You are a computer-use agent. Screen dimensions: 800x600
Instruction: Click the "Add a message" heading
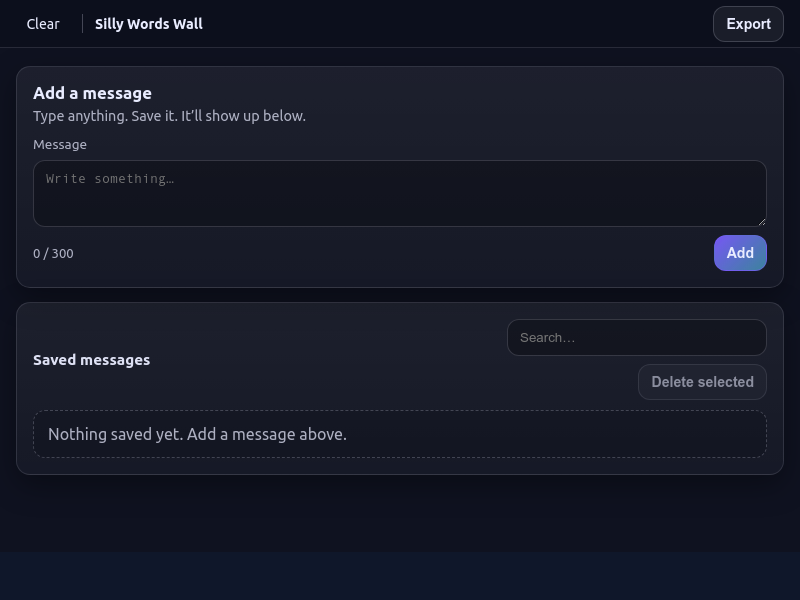point(92,93)
